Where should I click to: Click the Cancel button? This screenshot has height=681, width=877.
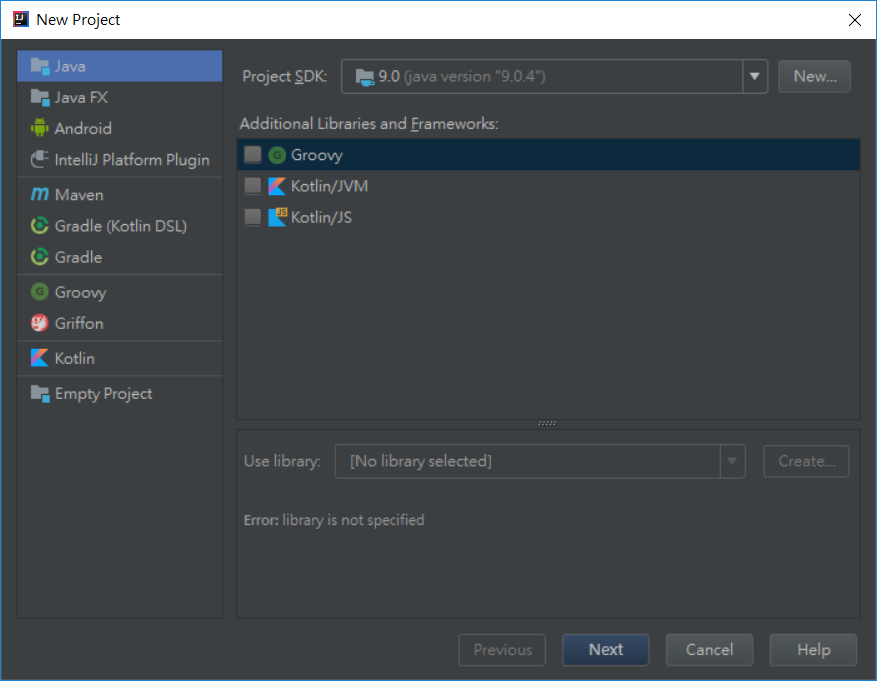pos(709,650)
